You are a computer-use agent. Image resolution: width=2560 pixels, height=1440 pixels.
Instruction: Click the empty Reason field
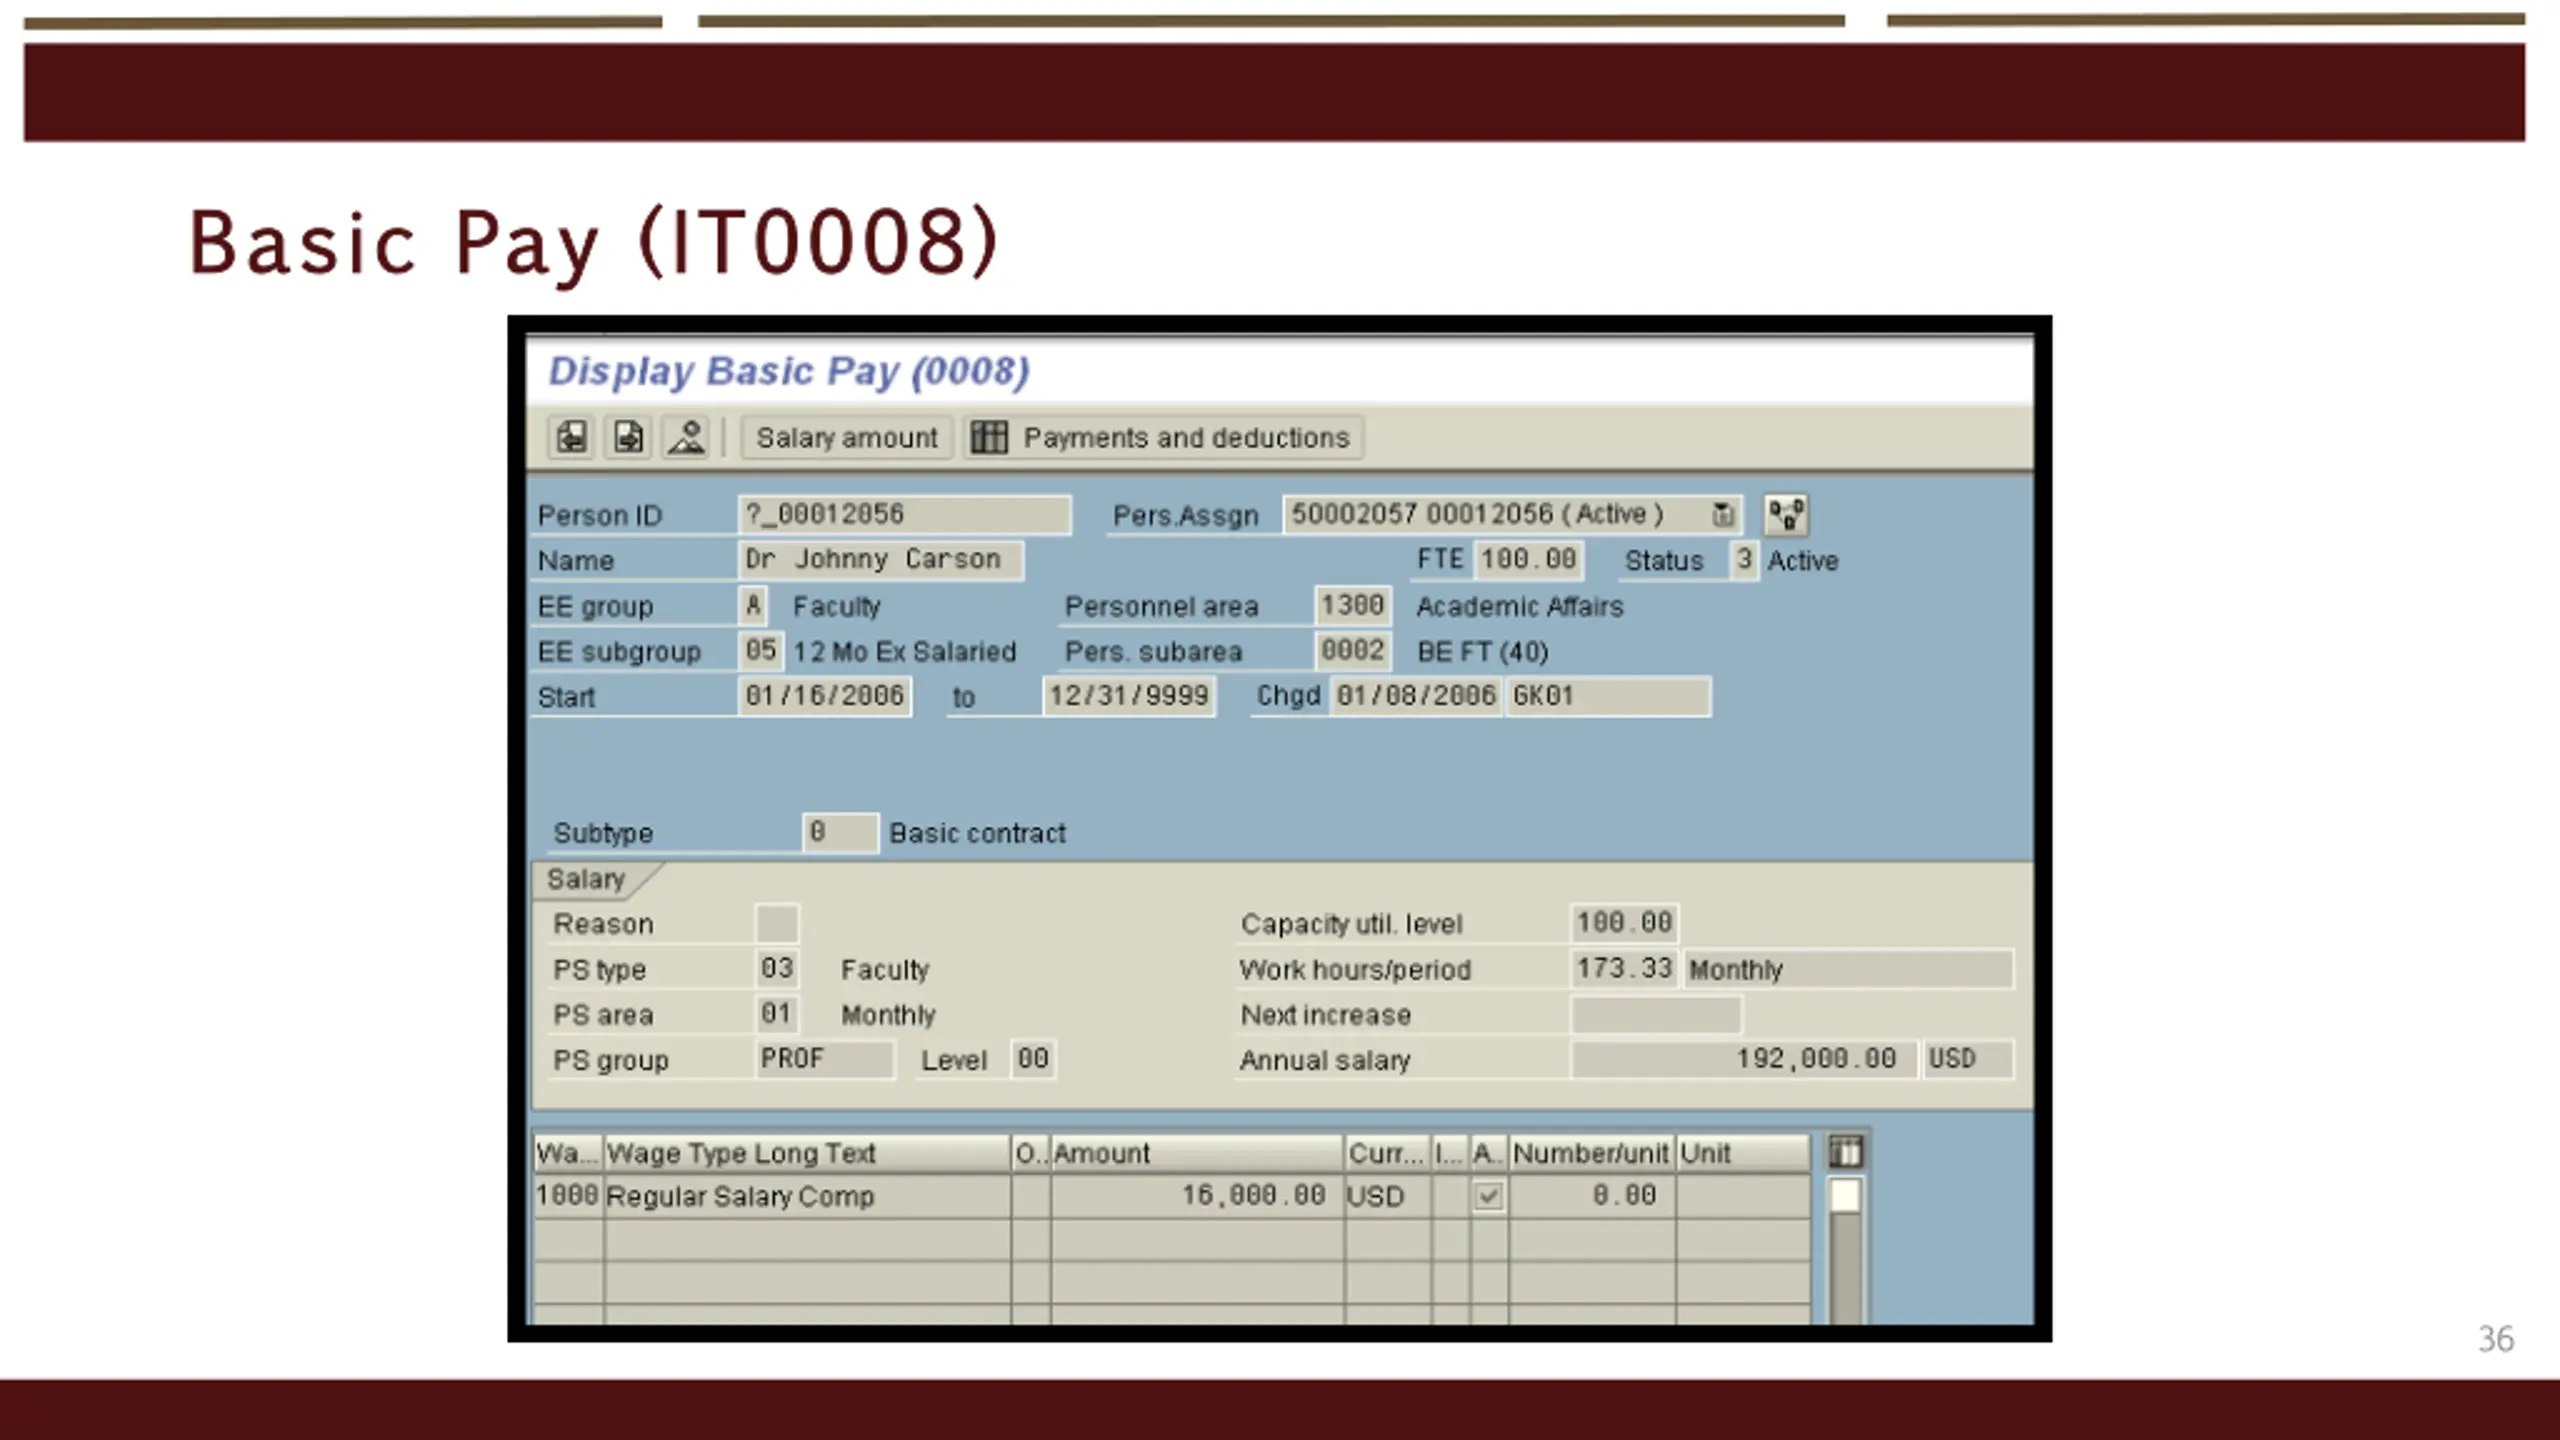pos(777,924)
